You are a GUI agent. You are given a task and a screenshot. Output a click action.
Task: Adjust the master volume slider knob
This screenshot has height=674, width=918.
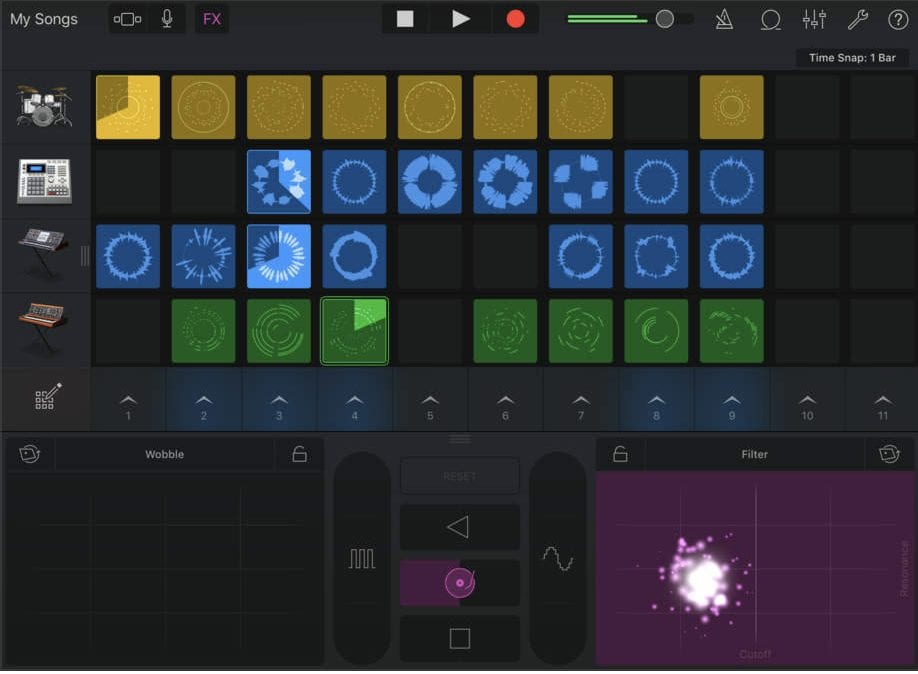pos(664,19)
